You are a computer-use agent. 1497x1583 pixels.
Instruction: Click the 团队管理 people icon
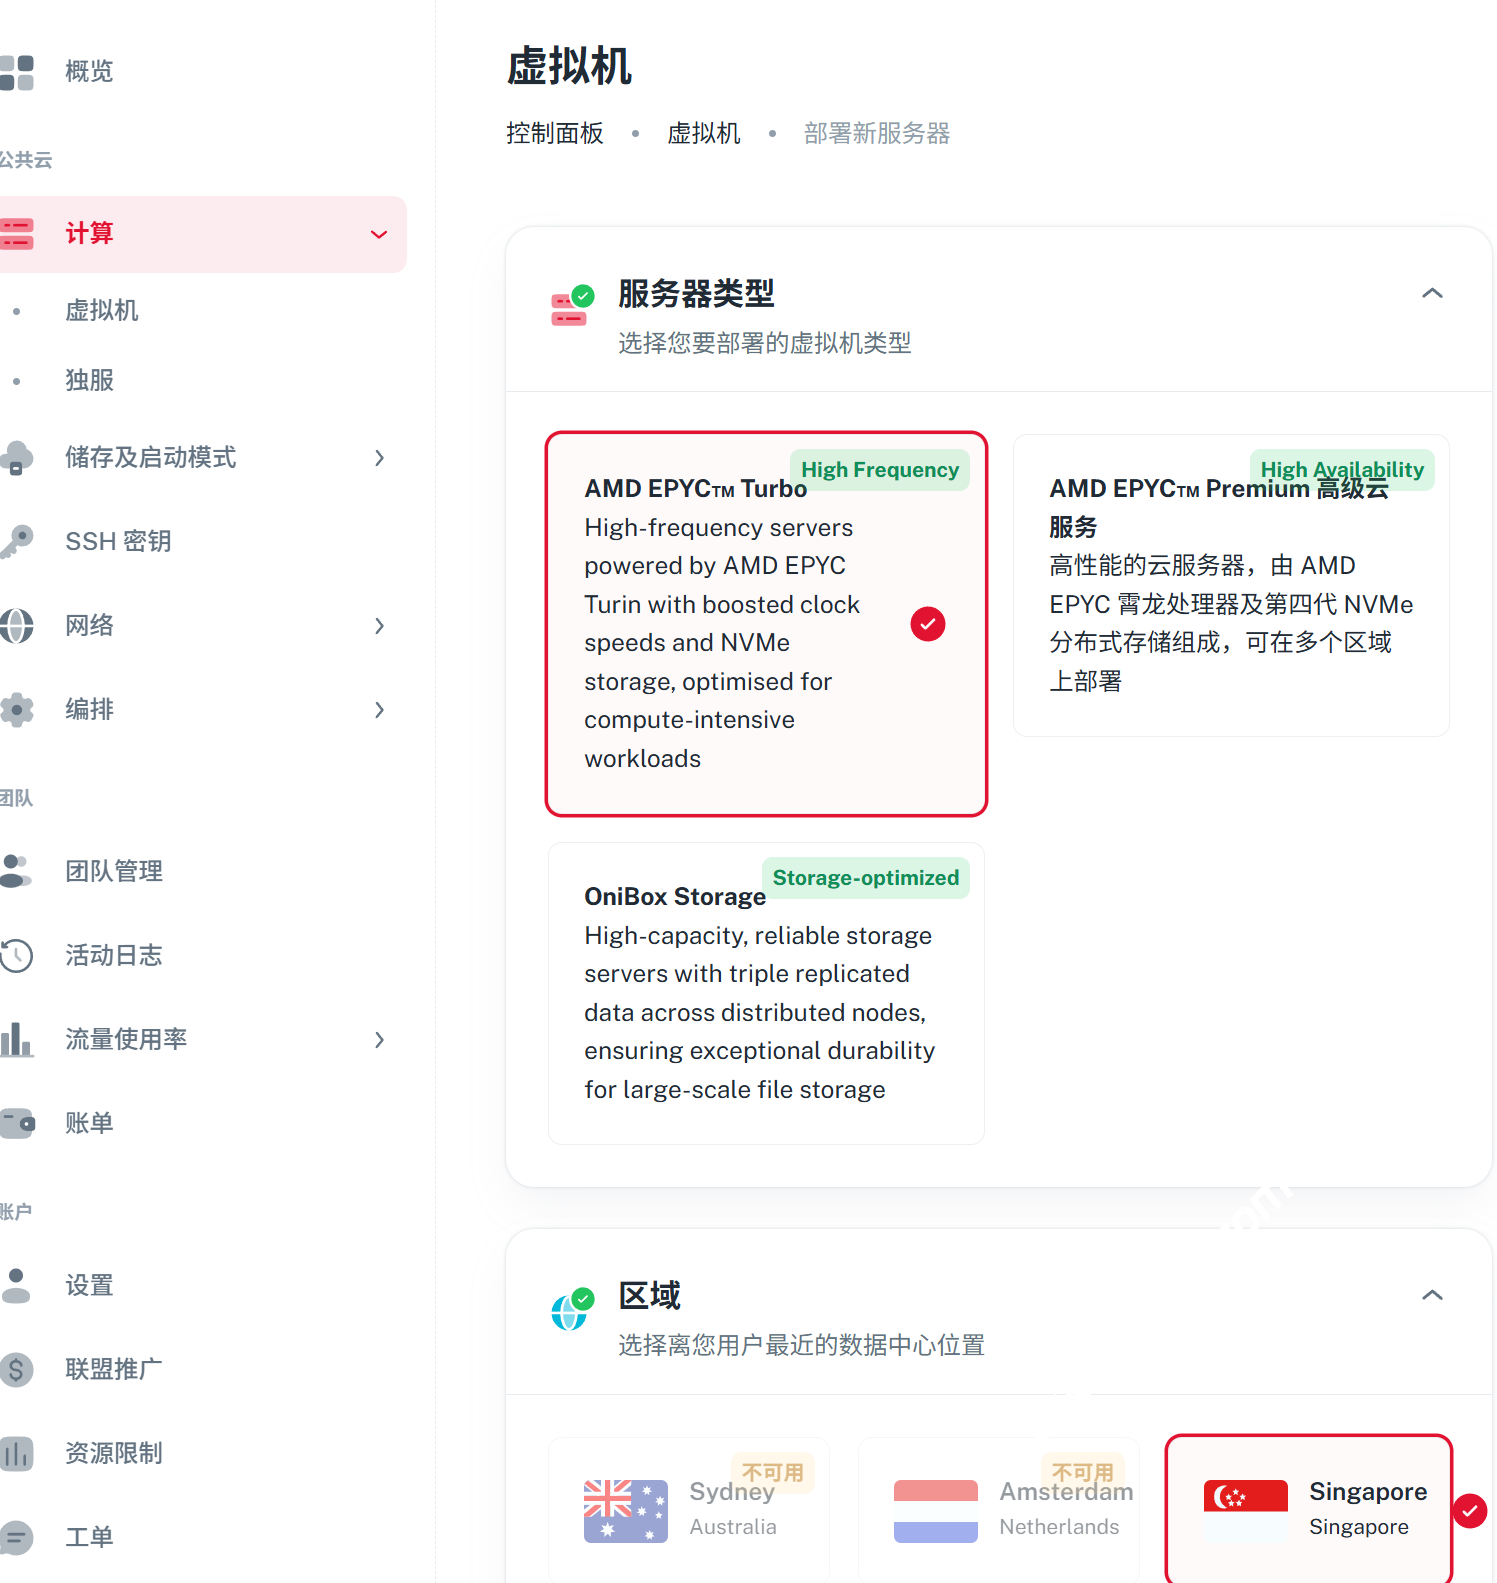click(x=17, y=871)
